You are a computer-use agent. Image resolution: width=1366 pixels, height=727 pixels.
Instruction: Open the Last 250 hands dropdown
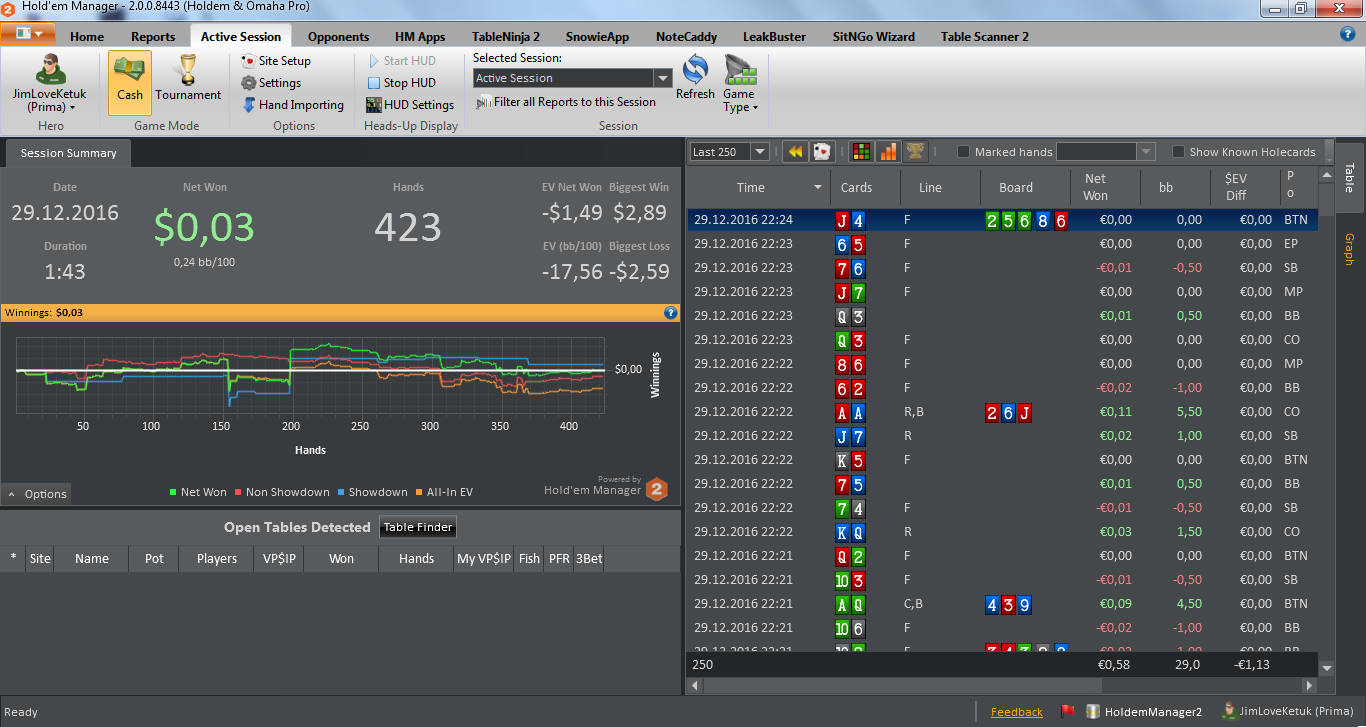point(759,152)
